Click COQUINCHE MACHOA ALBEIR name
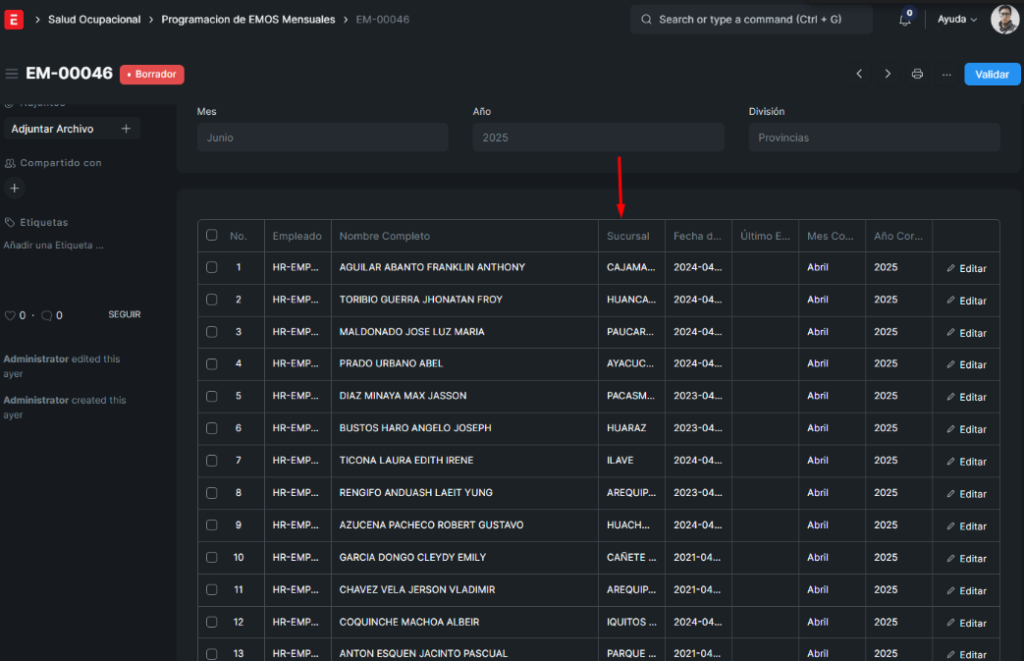The height and width of the screenshot is (661, 1024). coord(409,622)
